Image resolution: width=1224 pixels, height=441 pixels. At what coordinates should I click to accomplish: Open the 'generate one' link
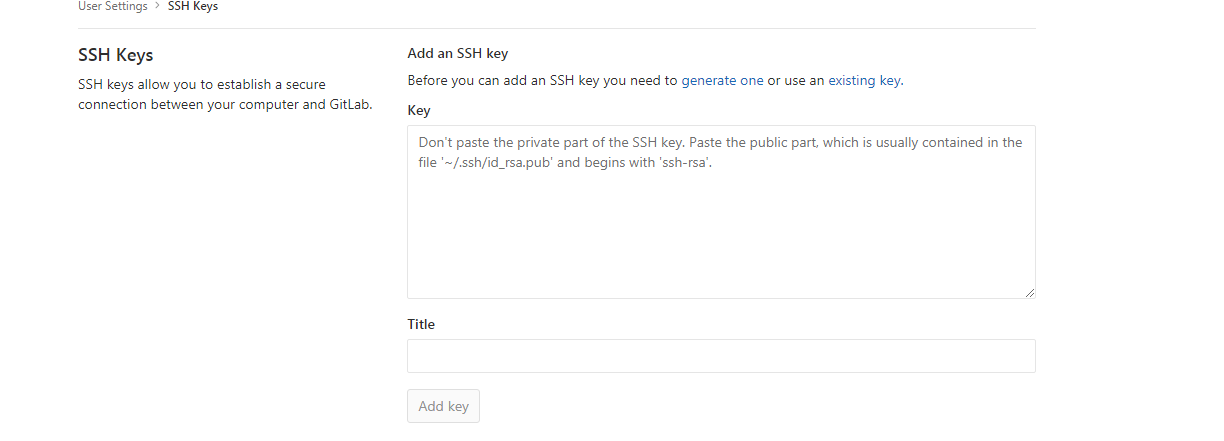(x=722, y=81)
